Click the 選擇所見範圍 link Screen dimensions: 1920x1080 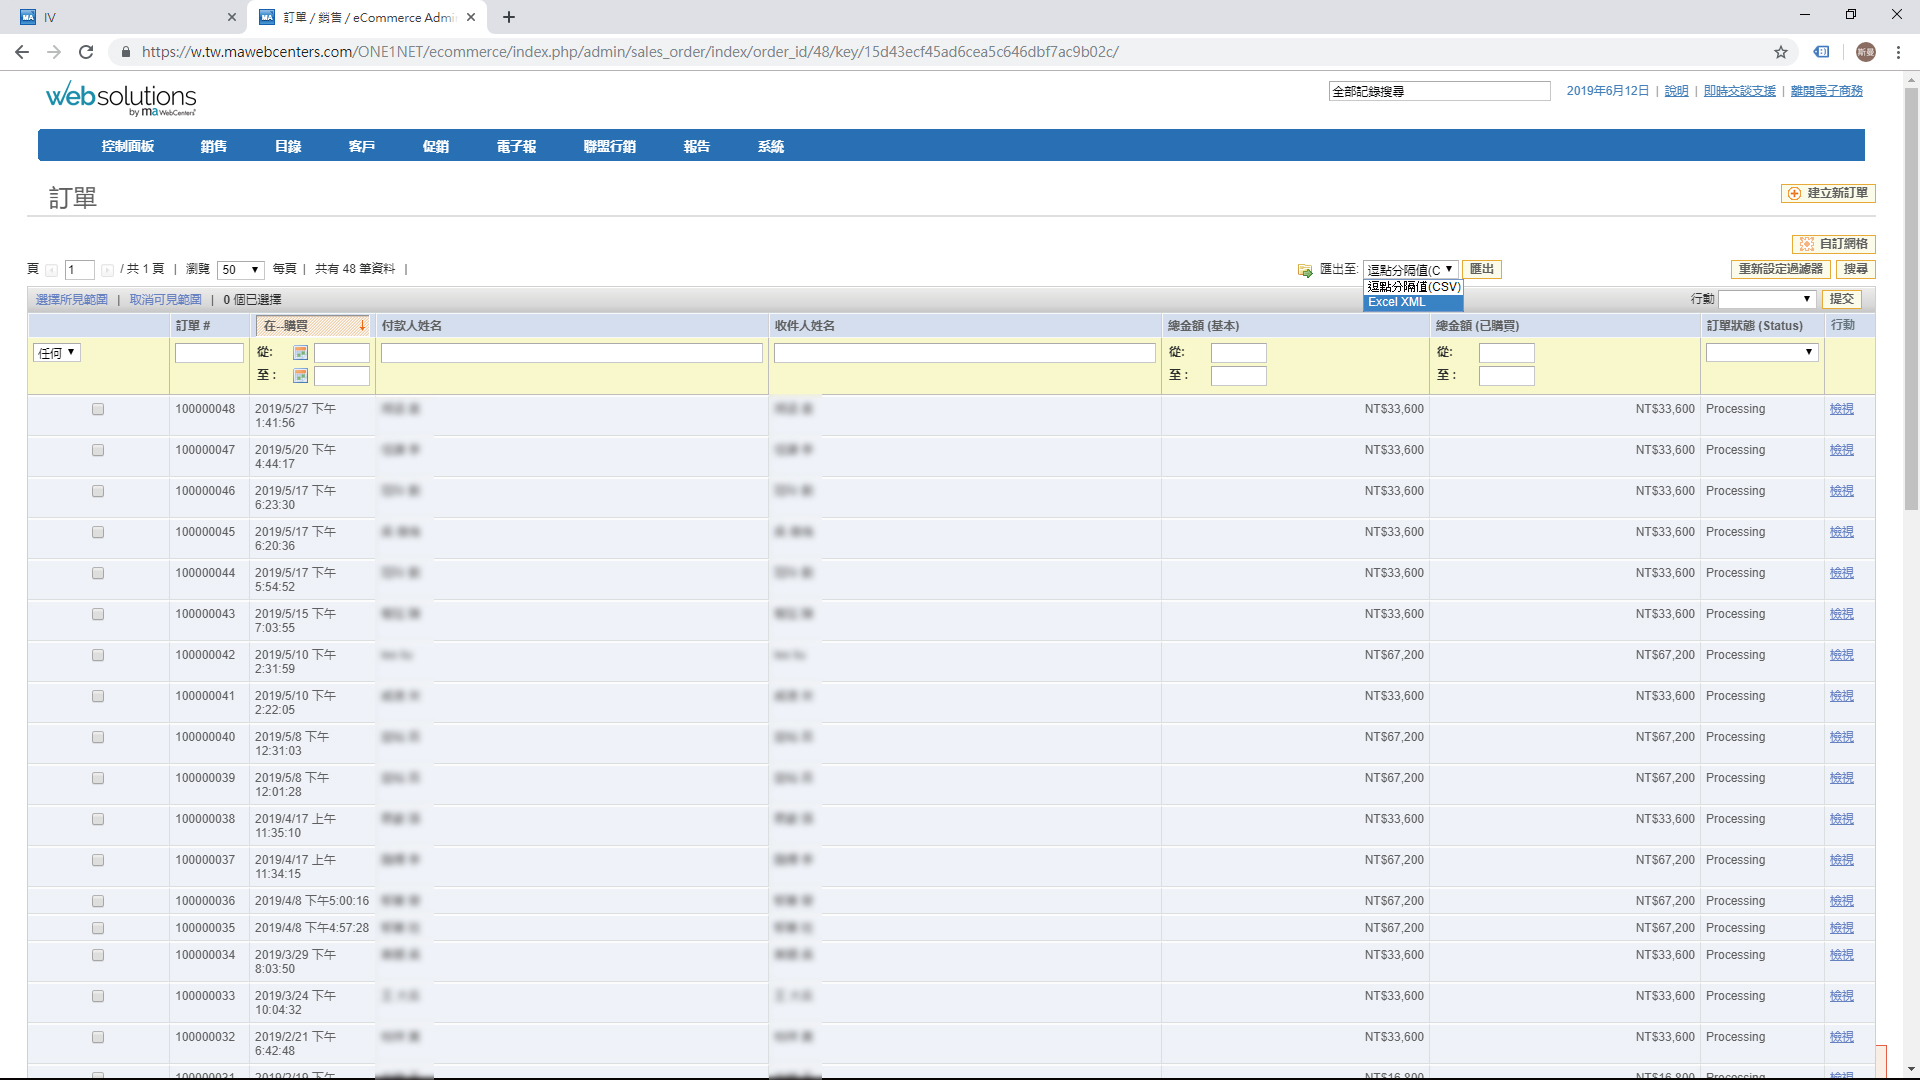pos(72,300)
